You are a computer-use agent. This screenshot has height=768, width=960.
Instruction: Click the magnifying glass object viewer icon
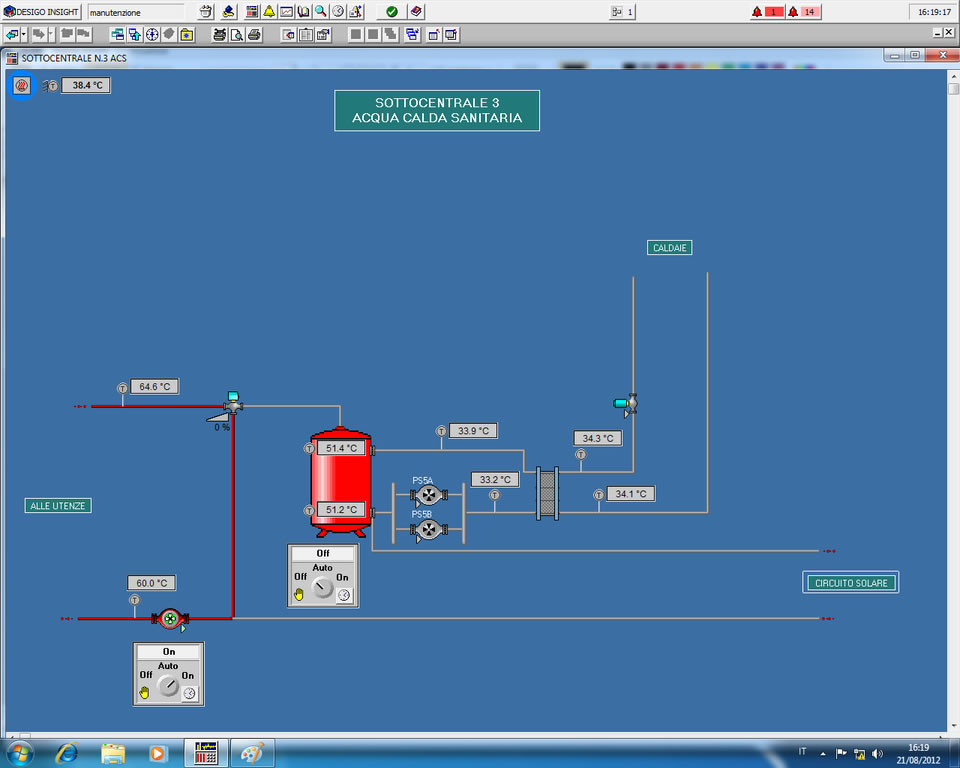(321, 12)
